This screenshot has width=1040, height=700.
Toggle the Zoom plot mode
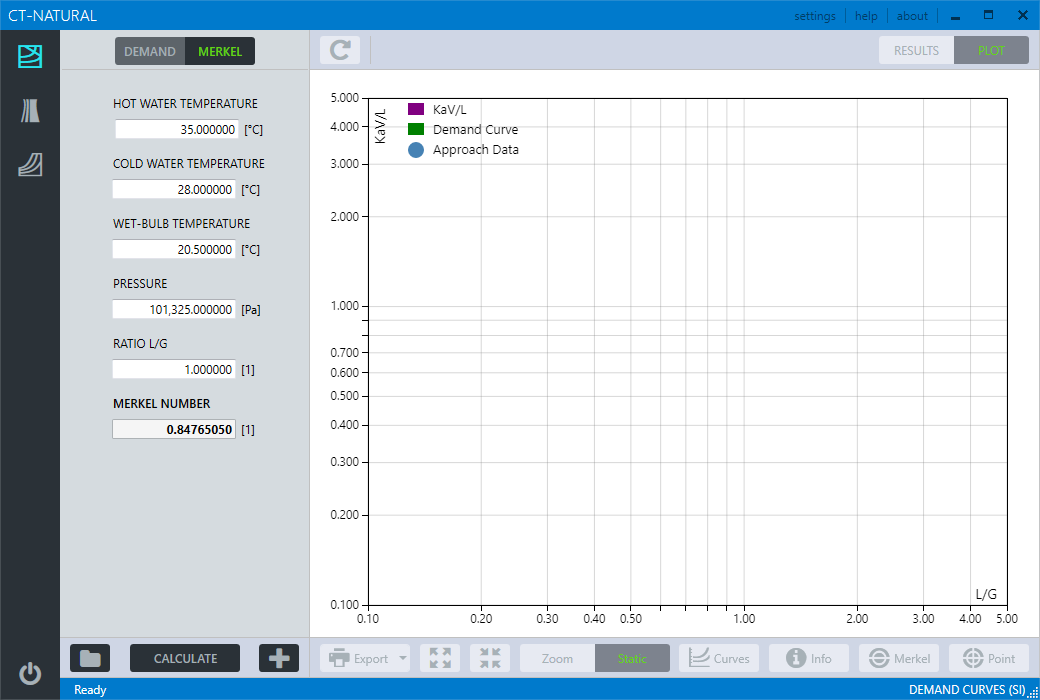(x=557, y=658)
